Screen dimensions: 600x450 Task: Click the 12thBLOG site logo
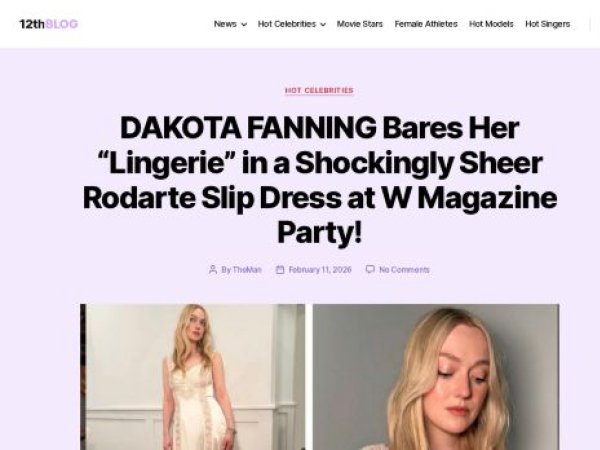(49, 24)
